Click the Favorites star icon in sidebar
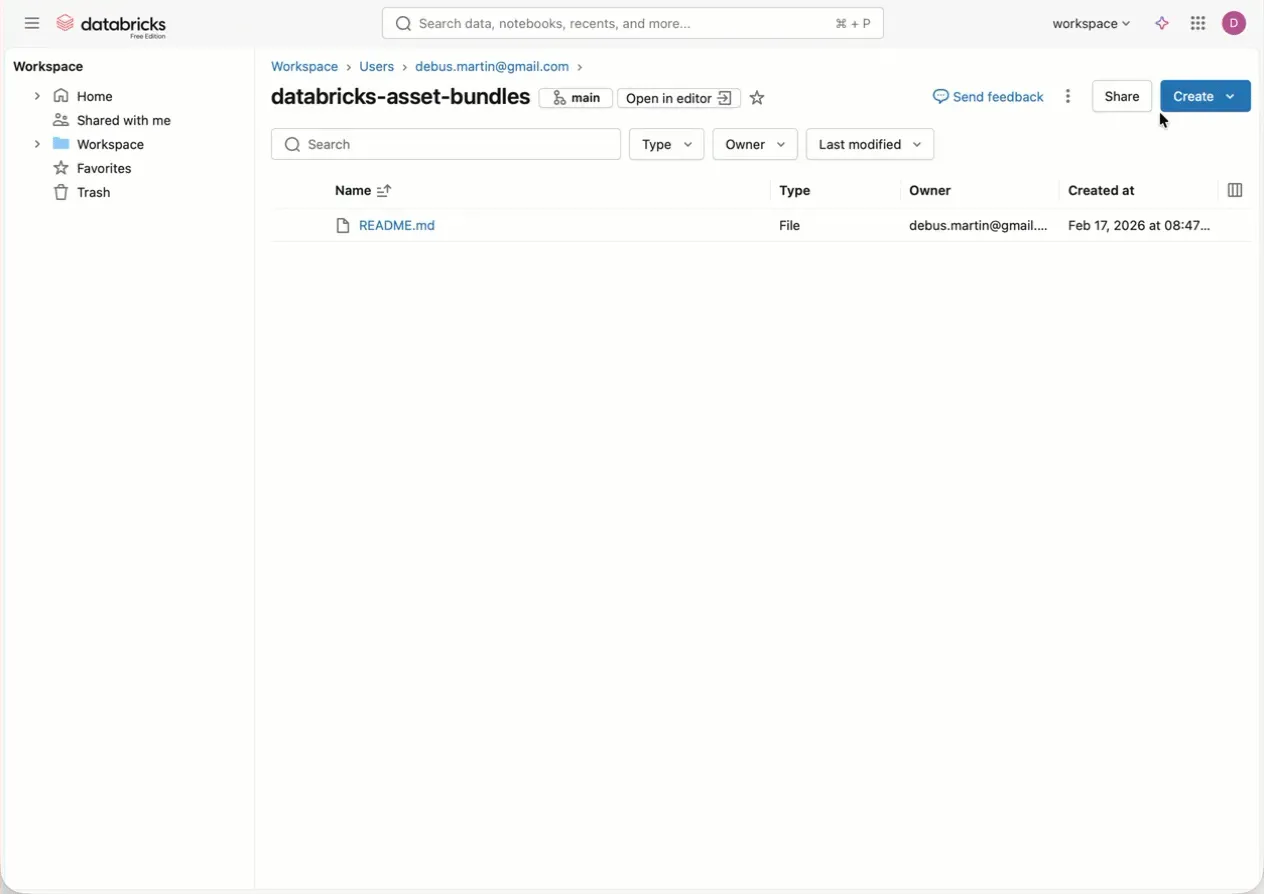This screenshot has width=1264, height=894. [61, 168]
